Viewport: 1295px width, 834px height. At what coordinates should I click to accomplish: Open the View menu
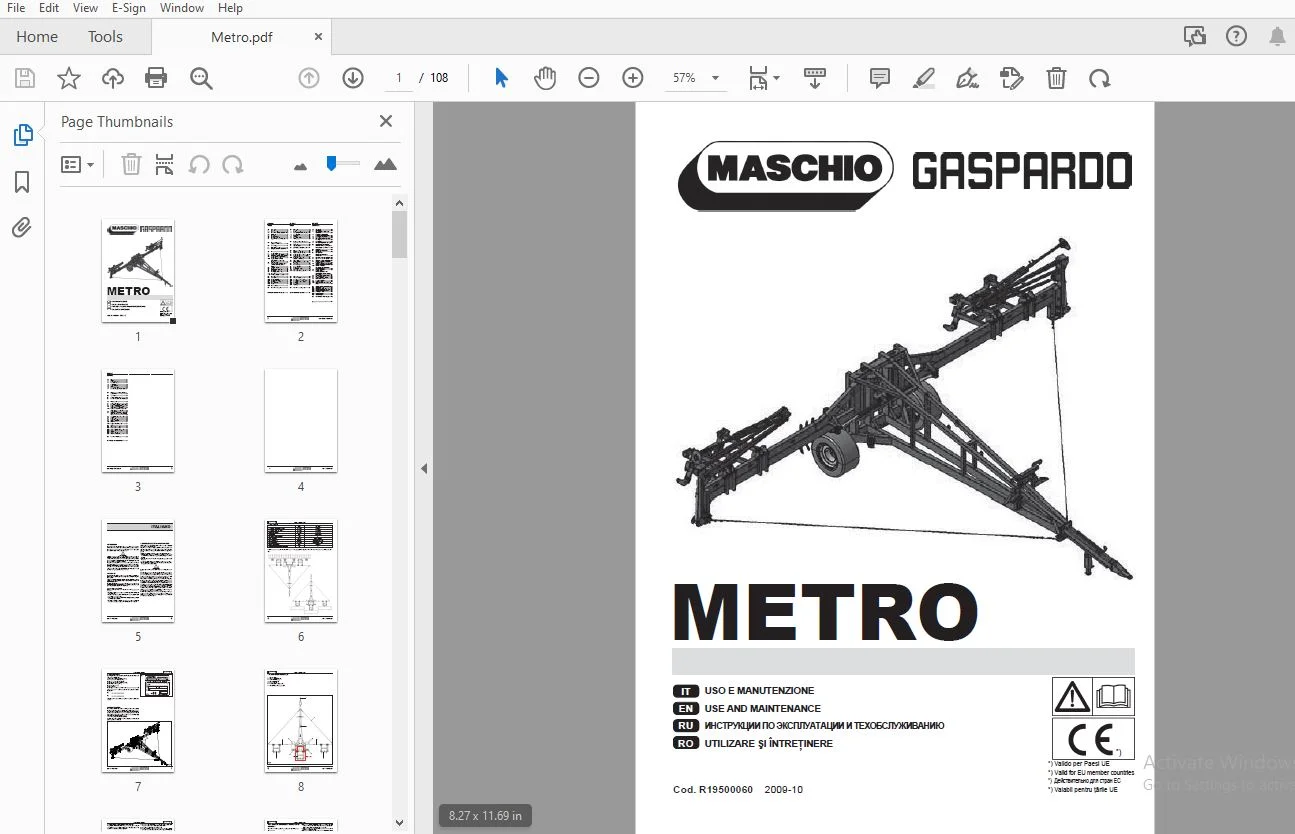click(x=86, y=8)
